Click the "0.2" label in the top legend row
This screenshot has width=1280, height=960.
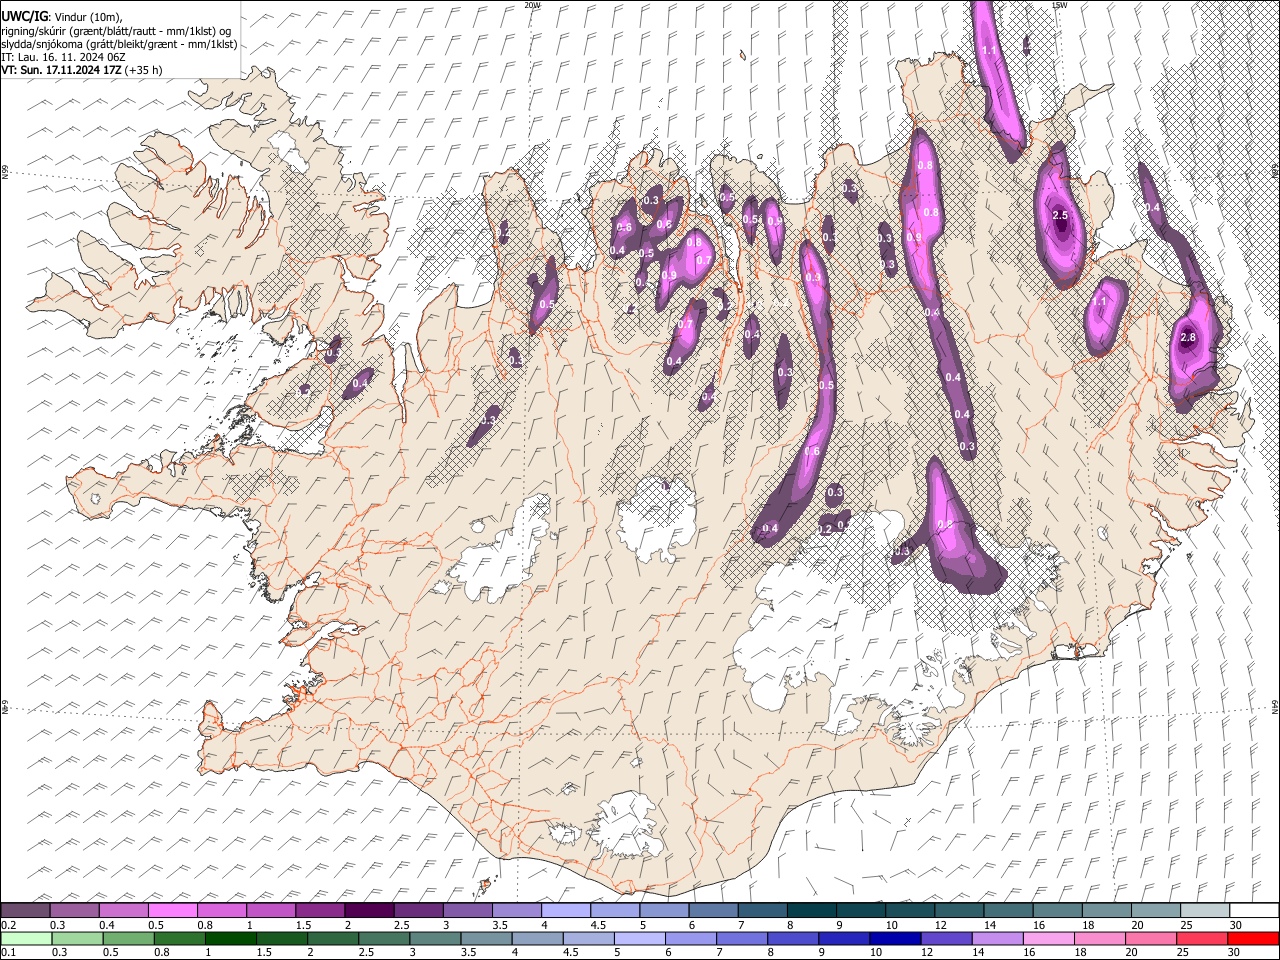click(x=8, y=924)
